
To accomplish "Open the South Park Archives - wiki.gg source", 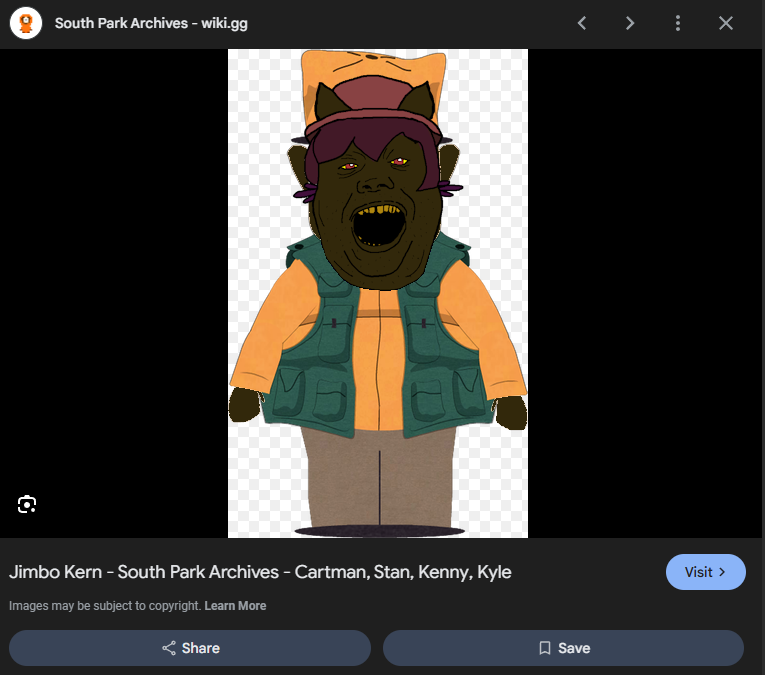I will click(x=151, y=23).
